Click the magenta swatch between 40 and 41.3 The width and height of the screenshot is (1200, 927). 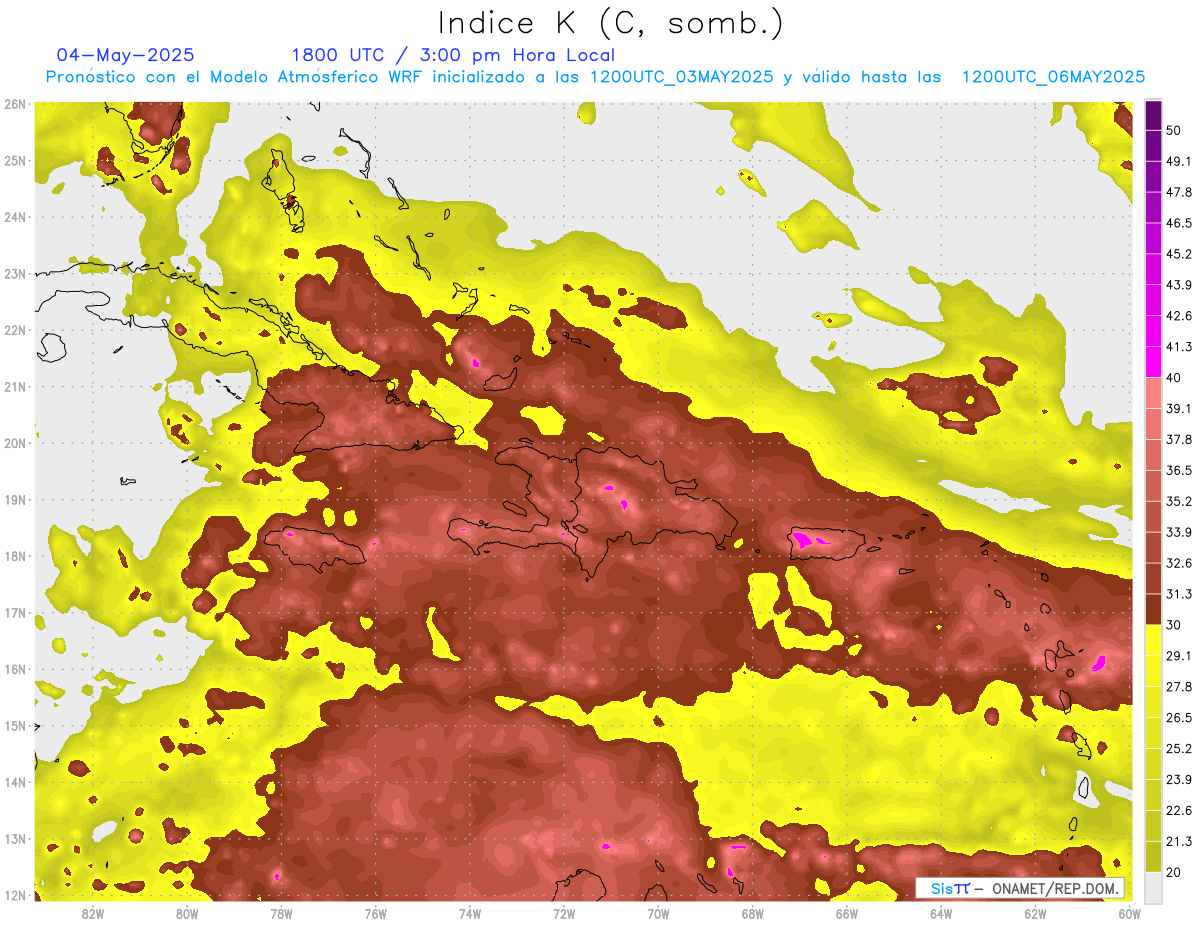click(1153, 362)
